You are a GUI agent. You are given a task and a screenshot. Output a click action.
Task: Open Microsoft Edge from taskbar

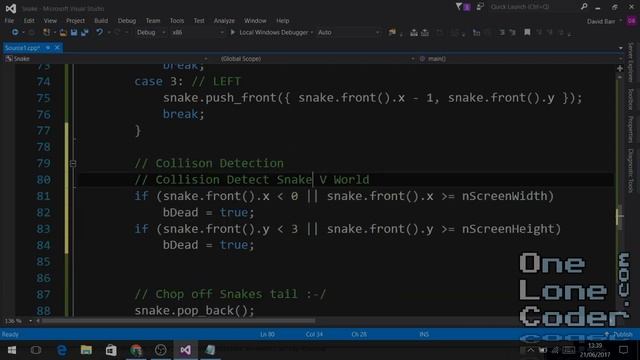62,350
